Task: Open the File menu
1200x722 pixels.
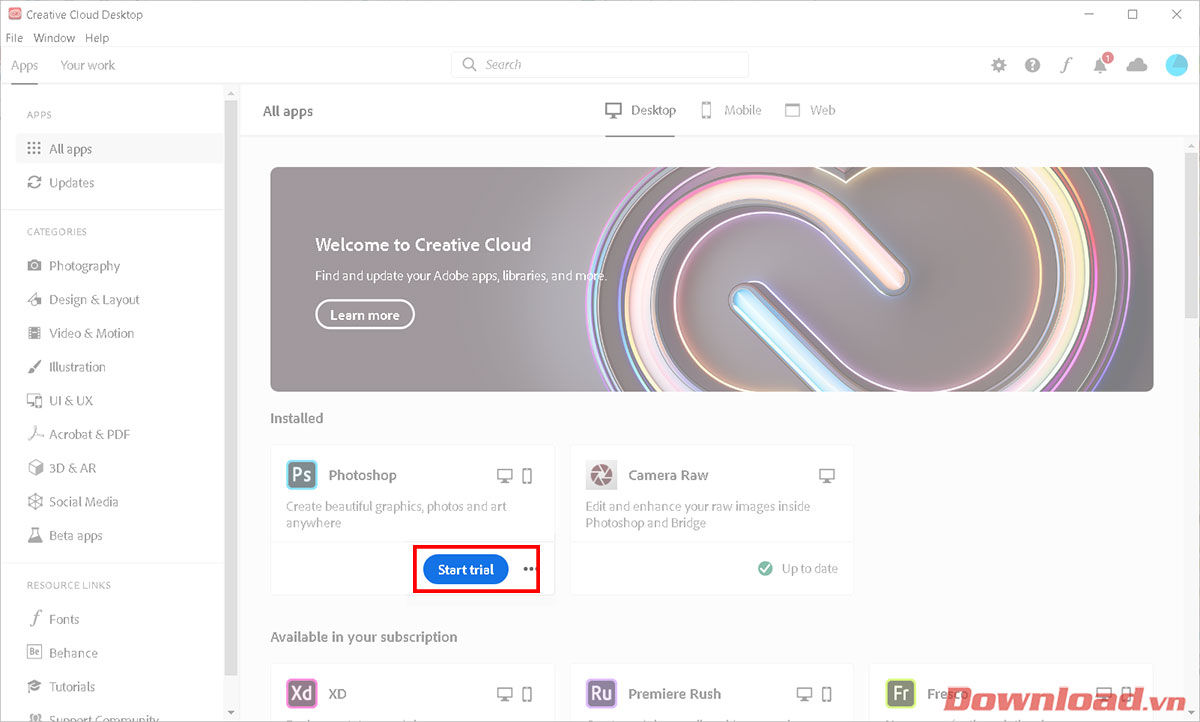Action: pos(14,38)
